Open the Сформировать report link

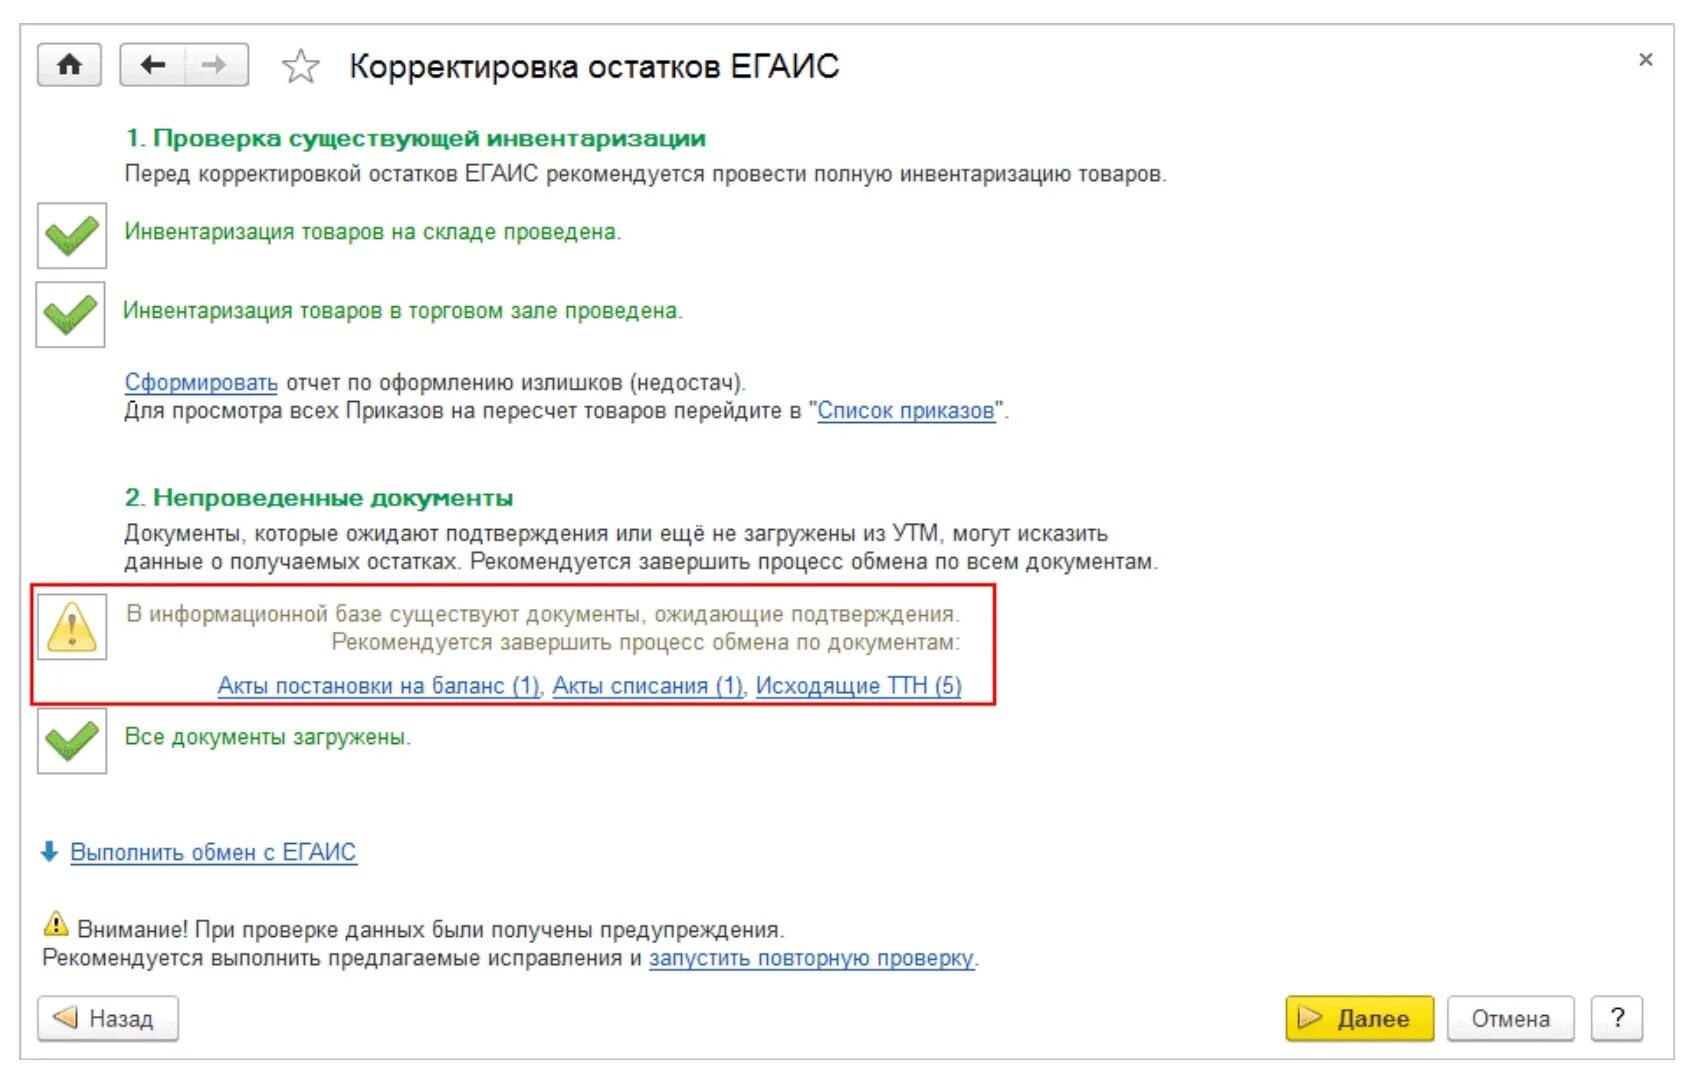[x=201, y=383]
